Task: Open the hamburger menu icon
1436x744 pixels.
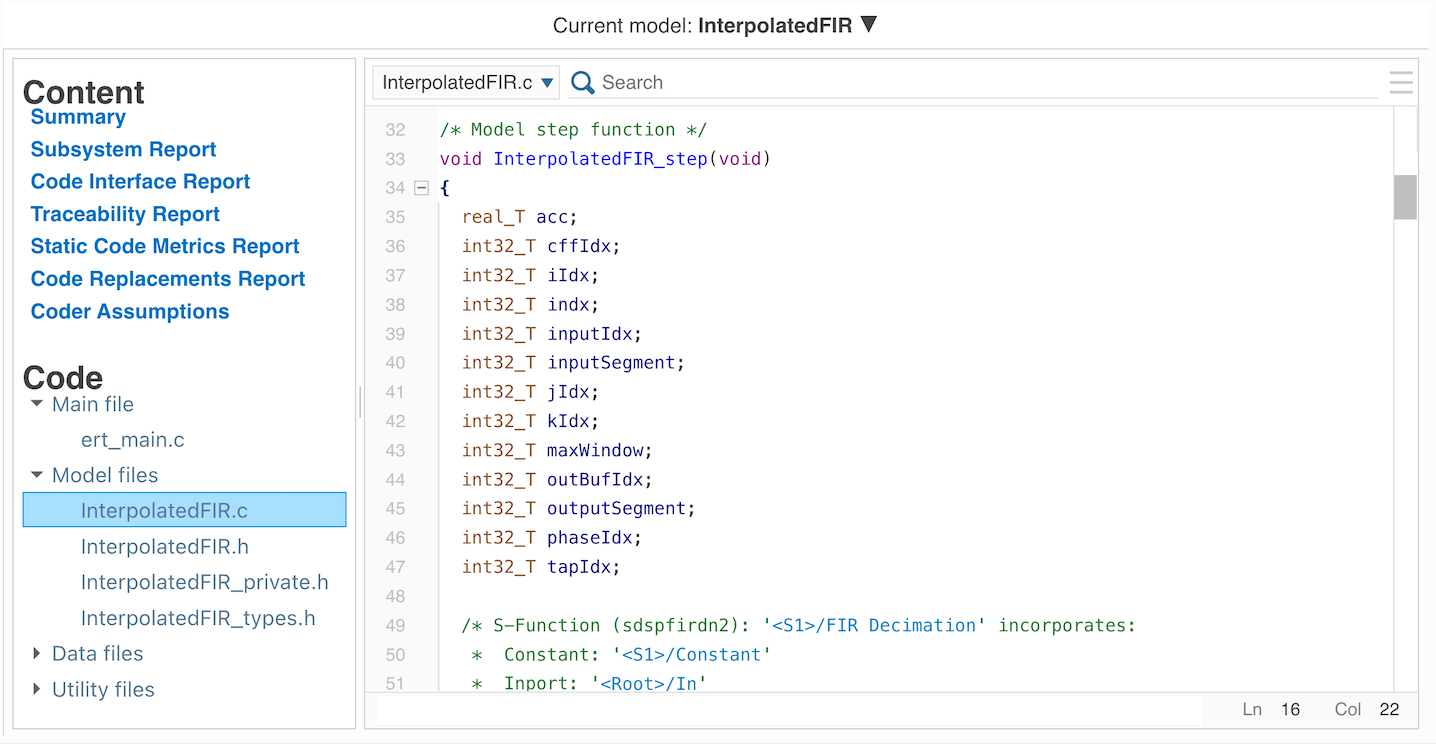Action: (x=1401, y=83)
